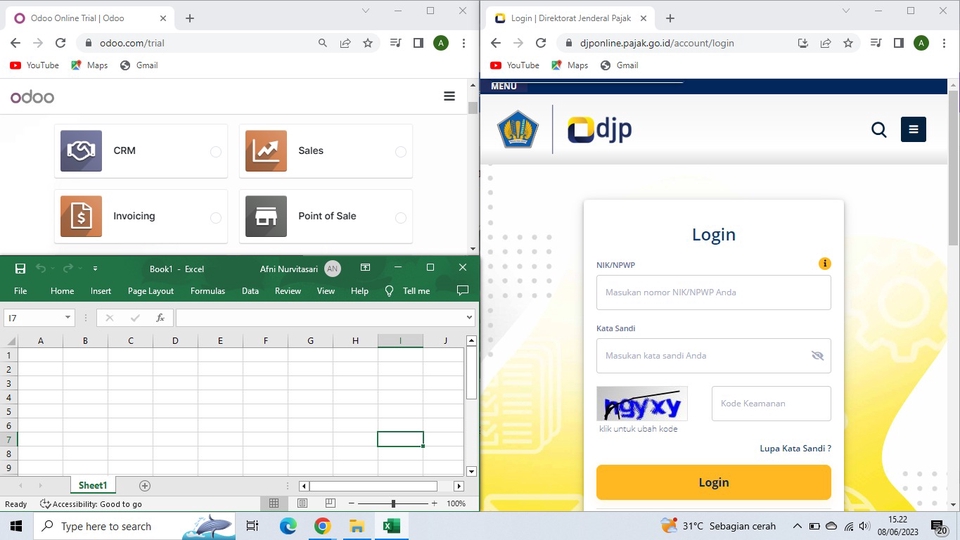Install app icon in DJP address bar

pyautogui.click(x=803, y=43)
